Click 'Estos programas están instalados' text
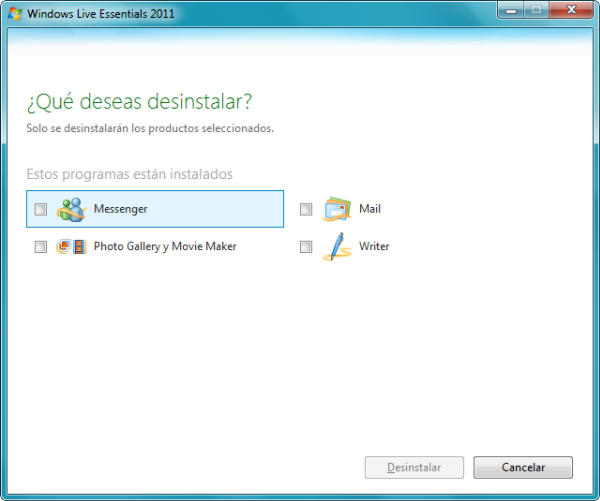This screenshot has height=501, width=600. (x=130, y=174)
